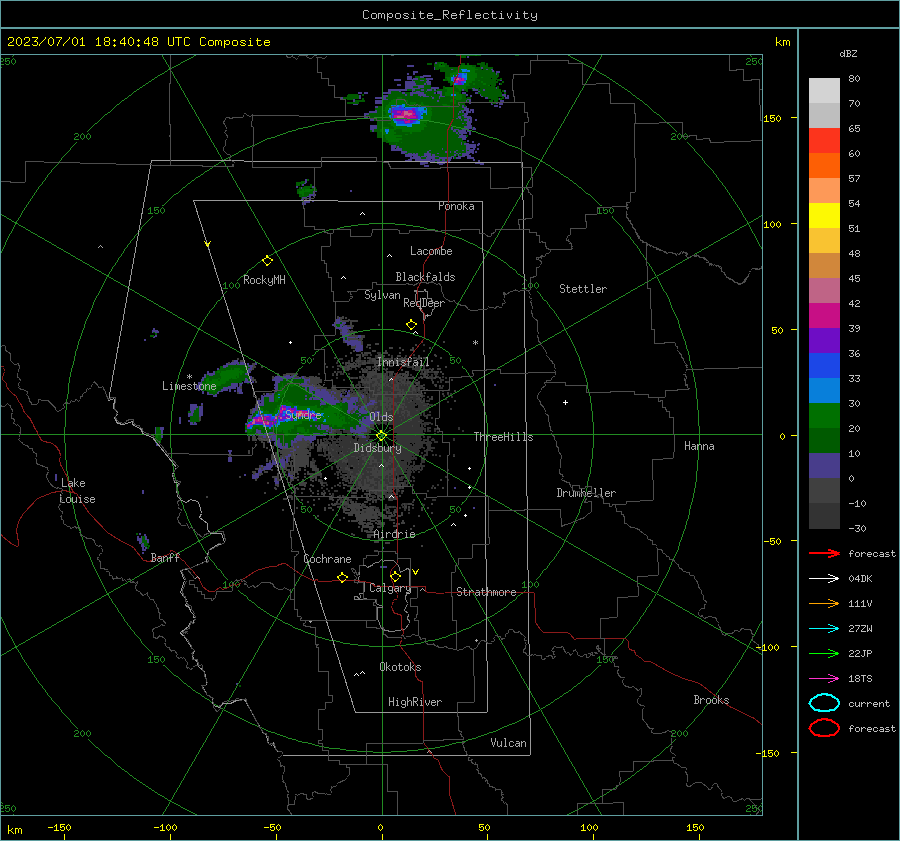
Task: Select the 30 dBZ light blue swatch
Action: point(824,390)
